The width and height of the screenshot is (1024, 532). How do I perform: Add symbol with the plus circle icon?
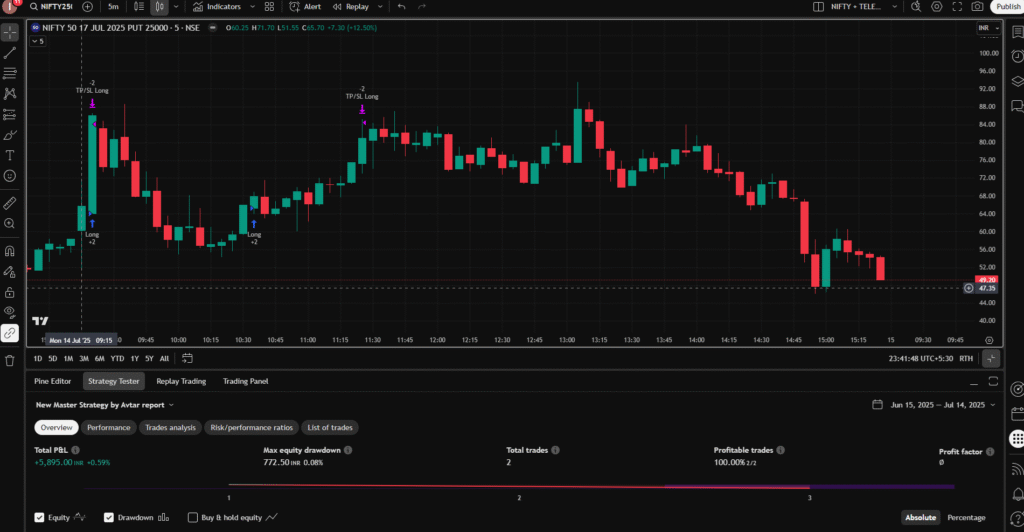pyautogui.click(x=88, y=7)
